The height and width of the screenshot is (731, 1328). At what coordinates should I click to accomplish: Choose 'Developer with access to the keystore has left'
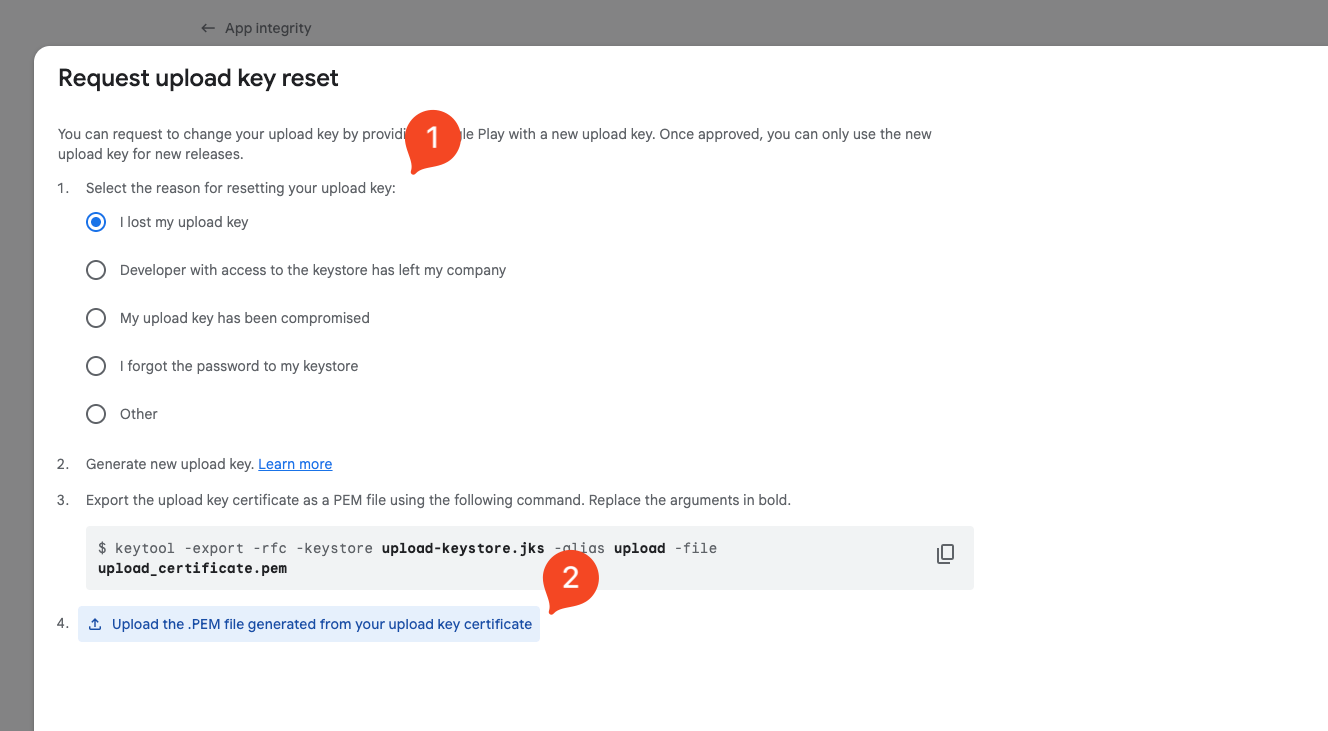click(96, 270)
